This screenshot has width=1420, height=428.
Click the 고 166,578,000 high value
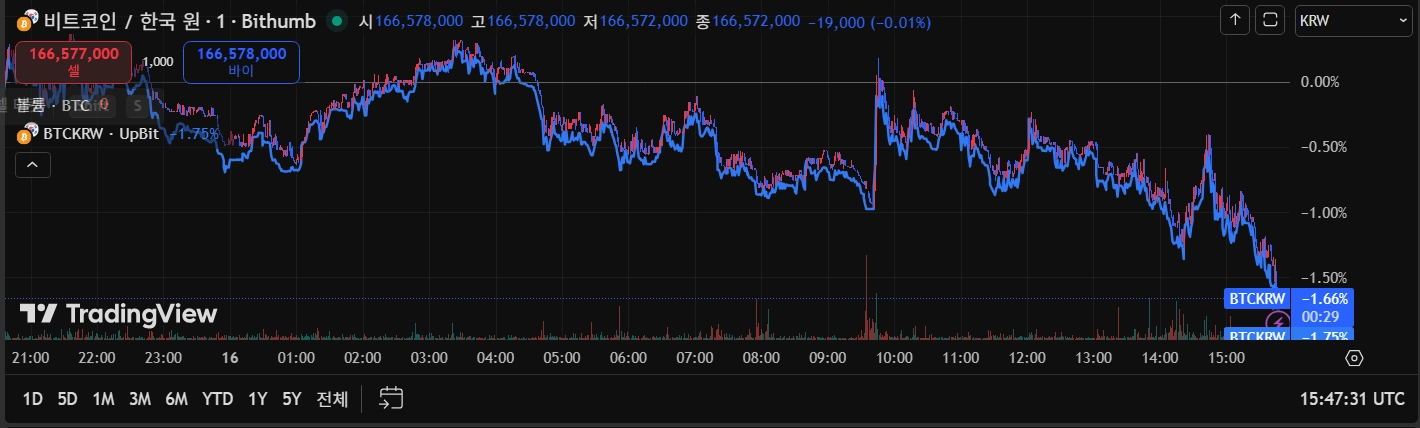click(523, 21)
